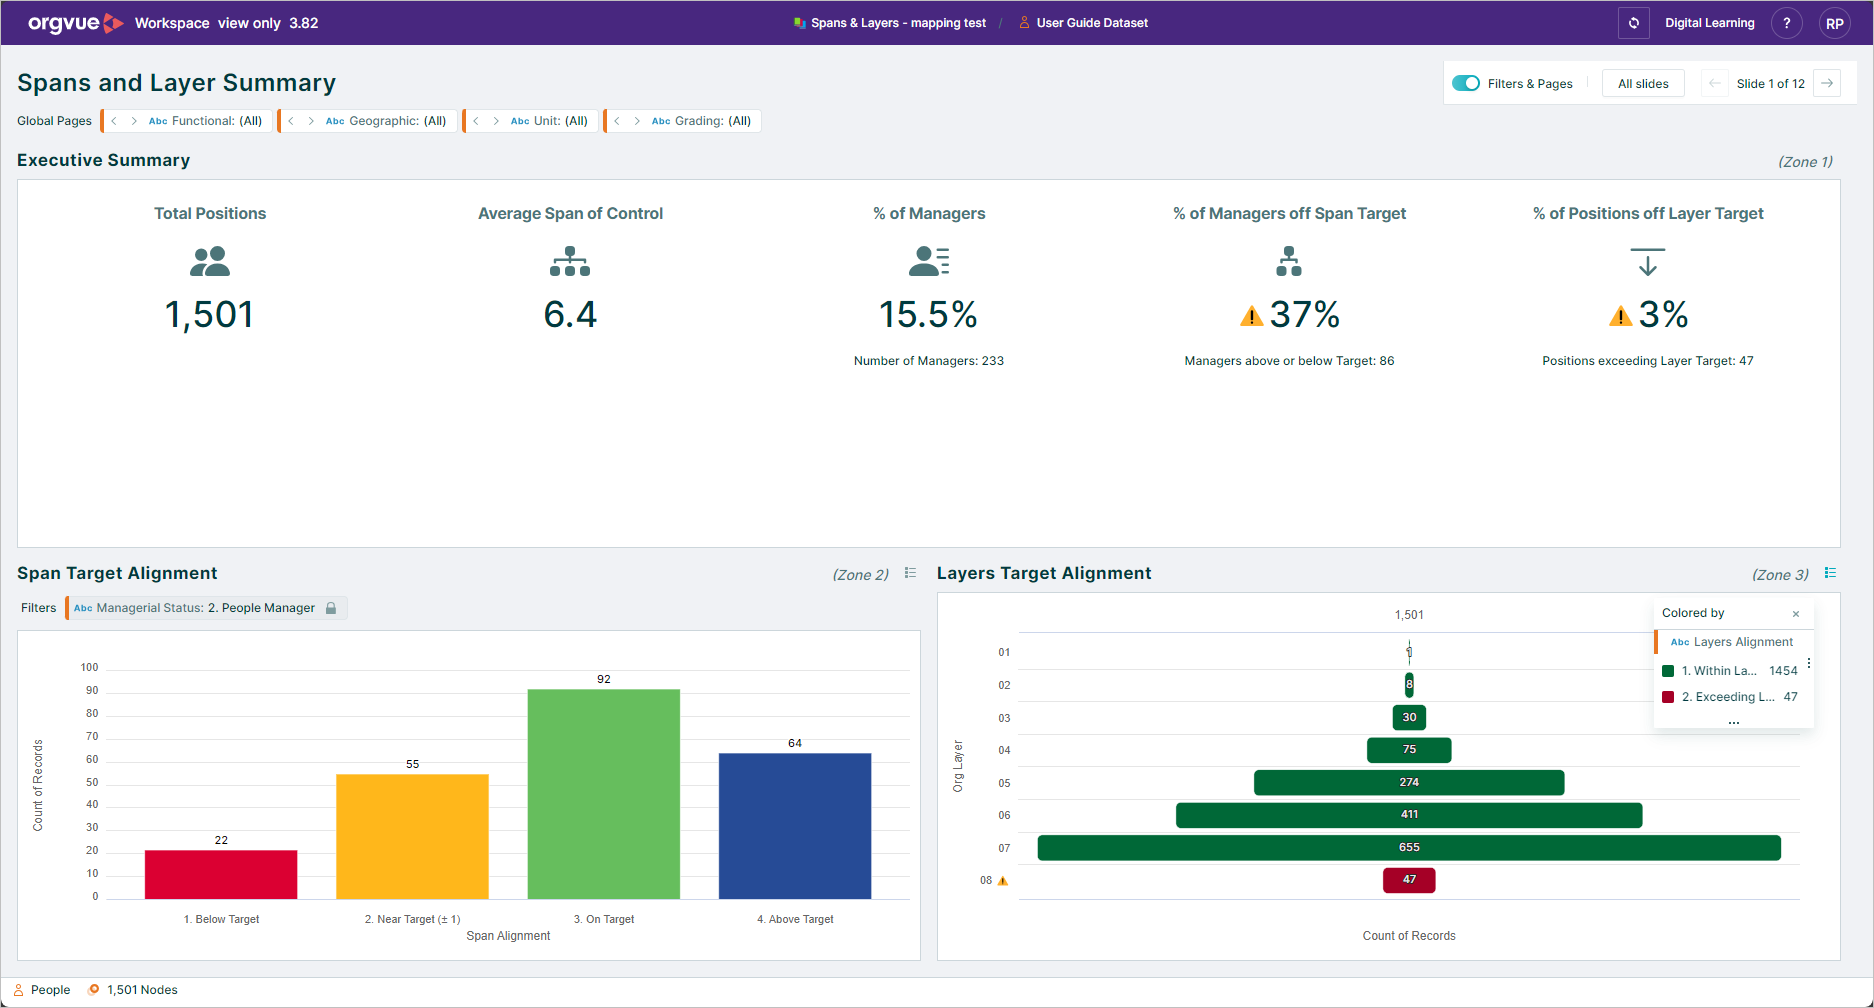Image resolution: width=1874 pixels, height=1008 pixels.
Task: Click the All slides button
Action: (x=1643, y=84)
